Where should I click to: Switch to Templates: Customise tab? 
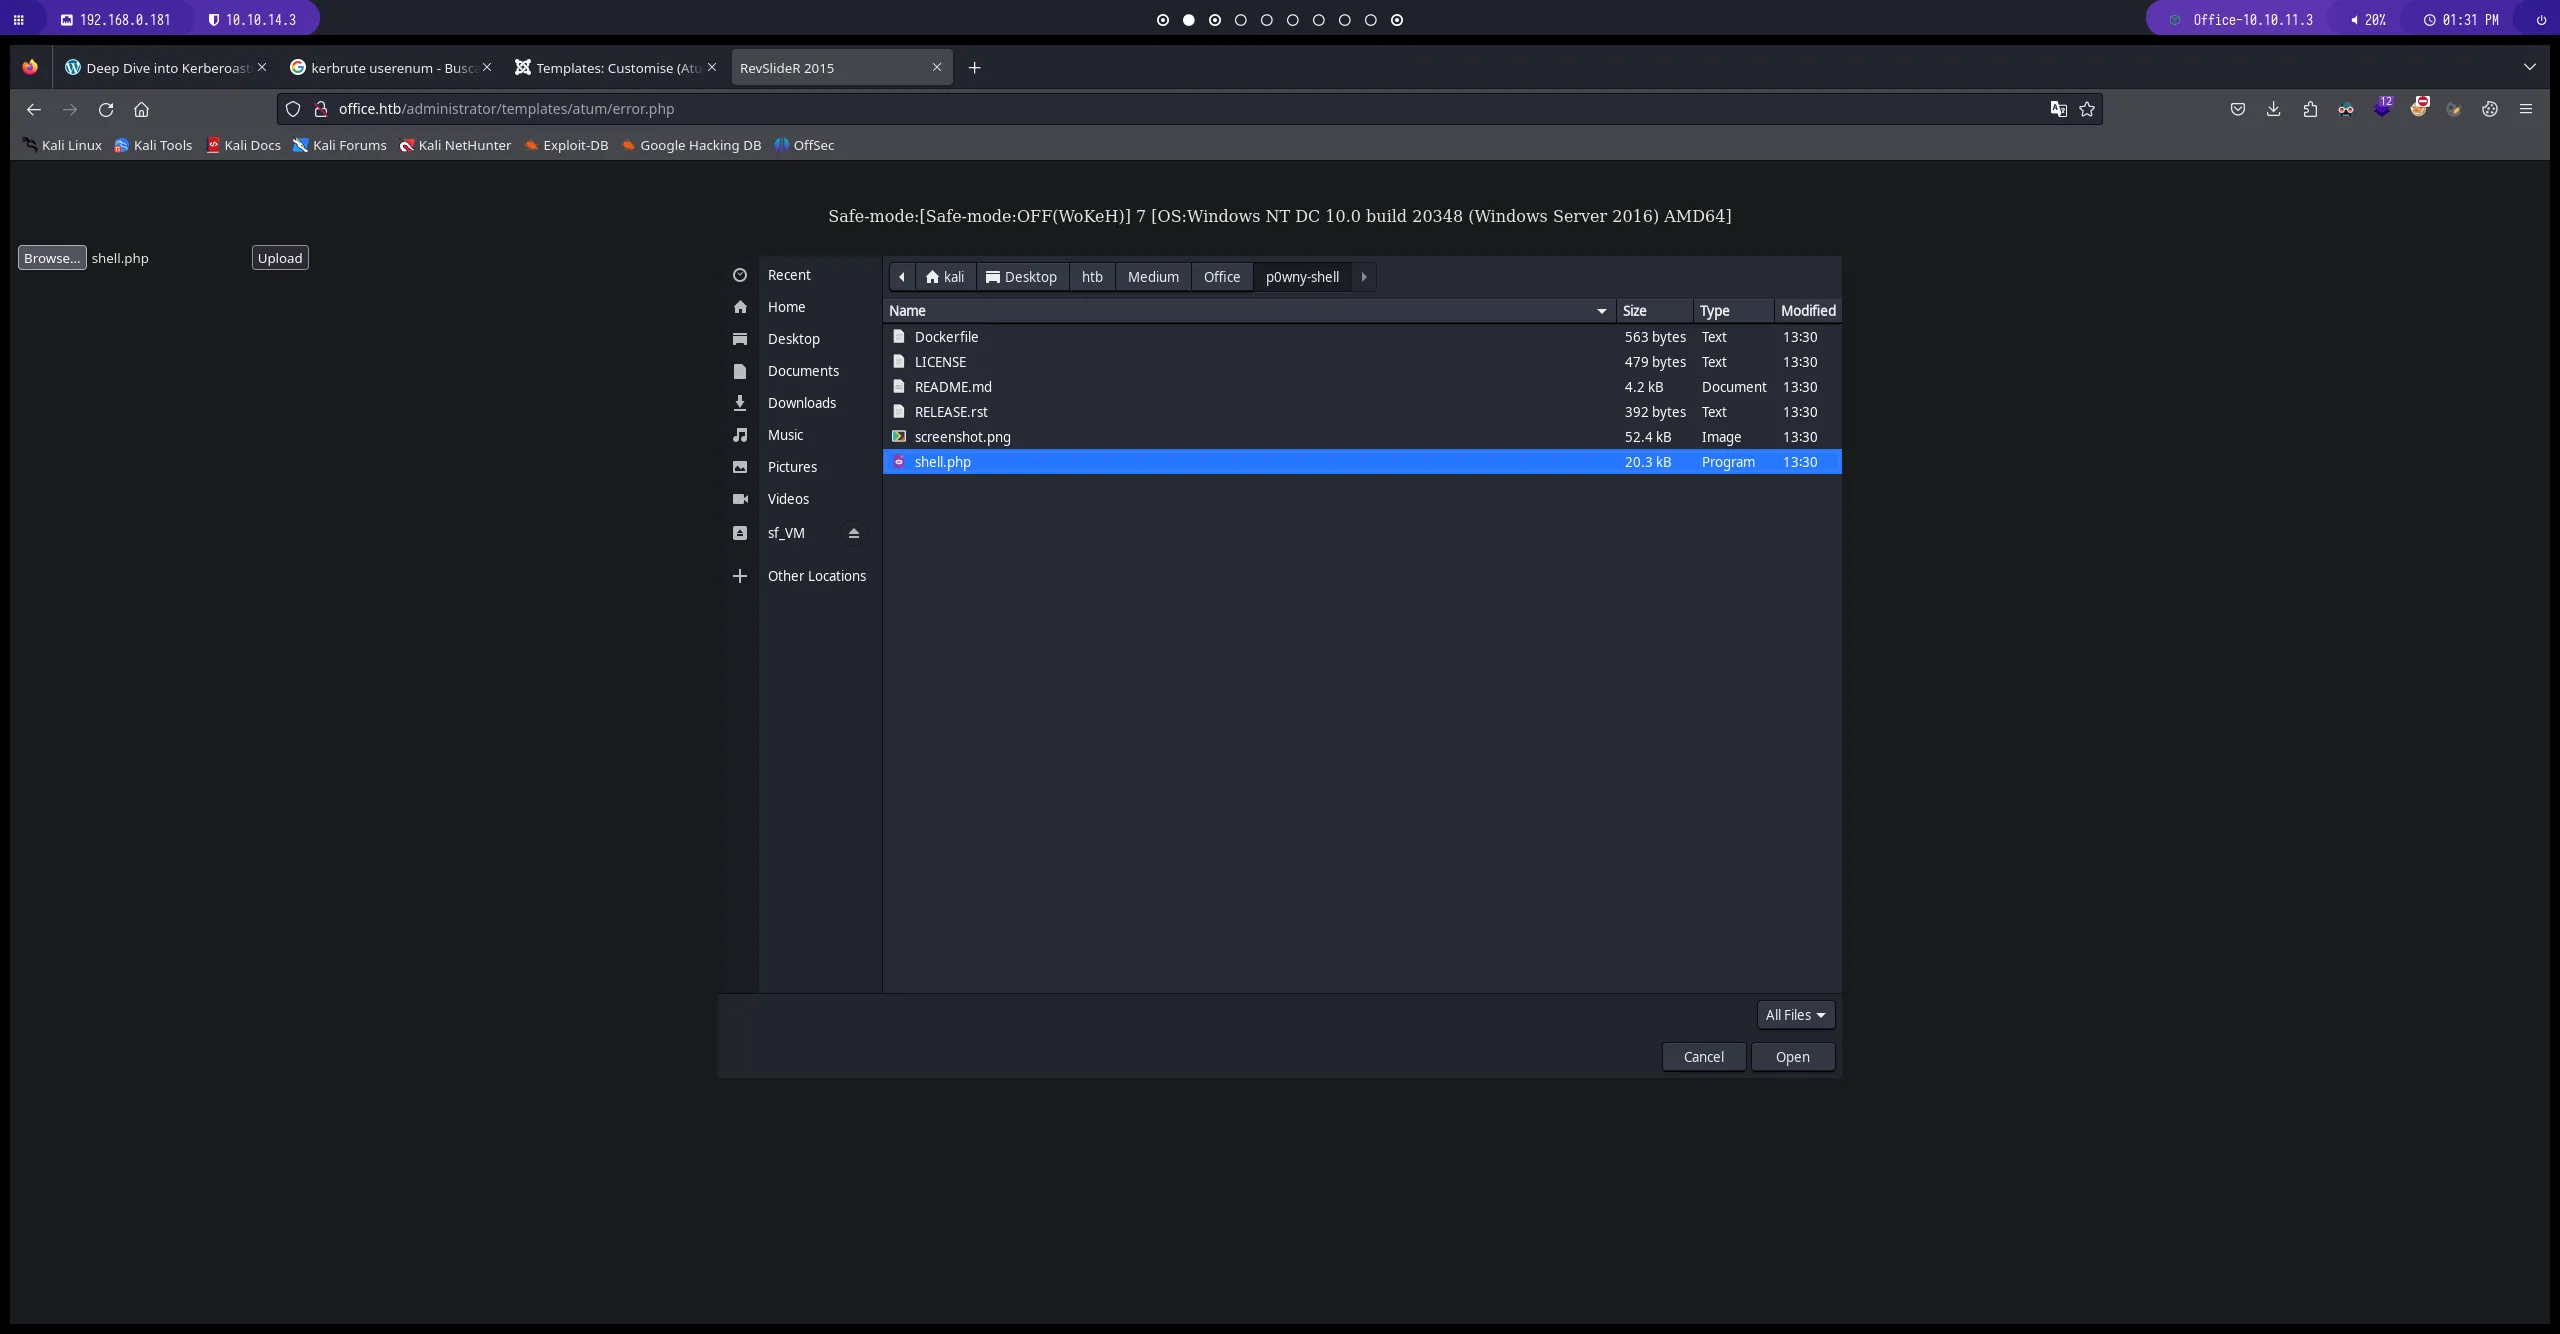617,68
